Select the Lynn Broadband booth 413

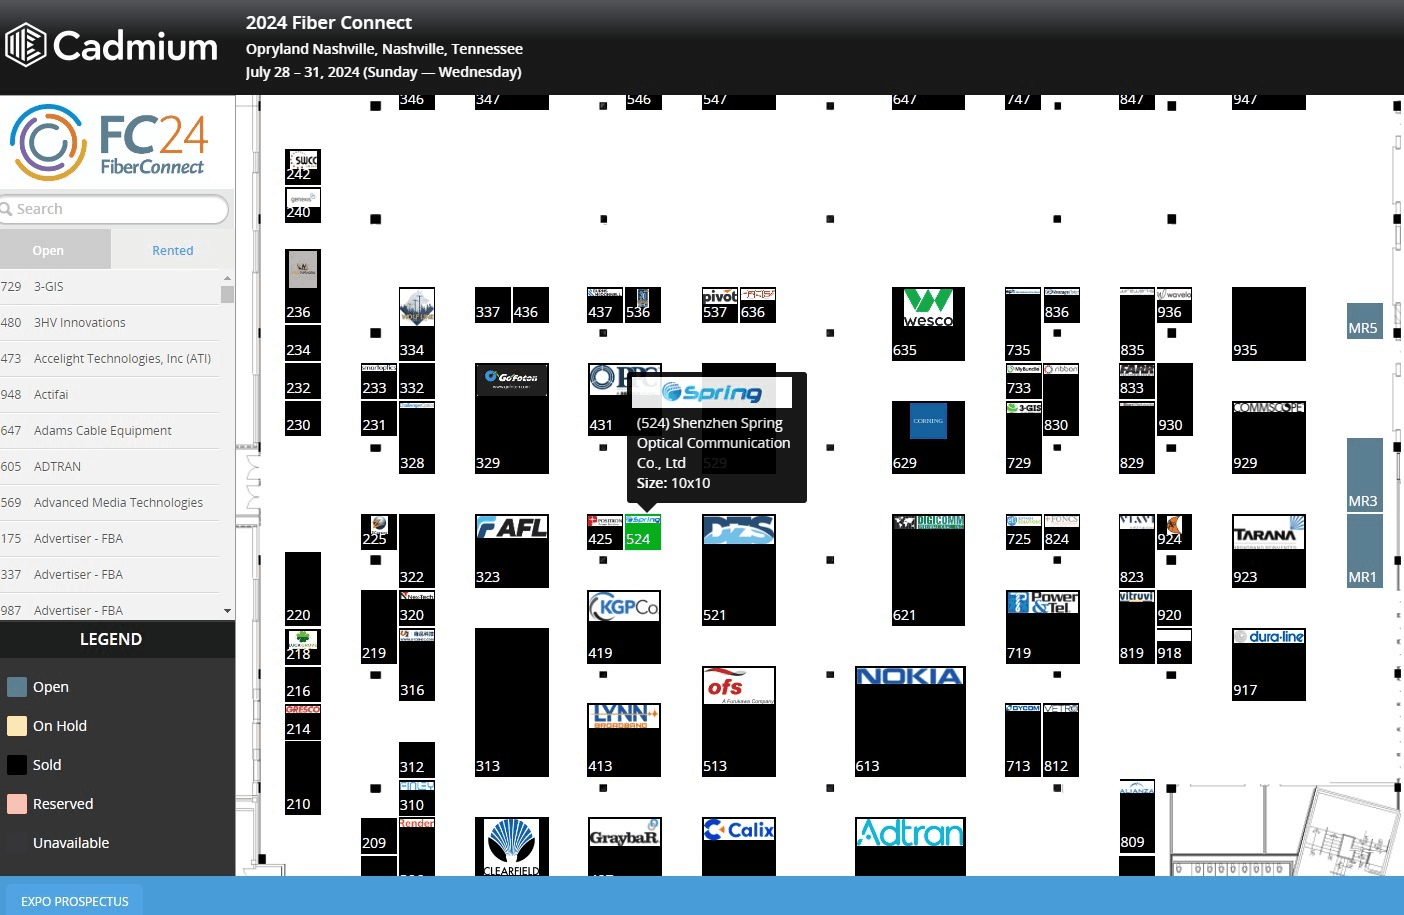click(x=624, y=740)
